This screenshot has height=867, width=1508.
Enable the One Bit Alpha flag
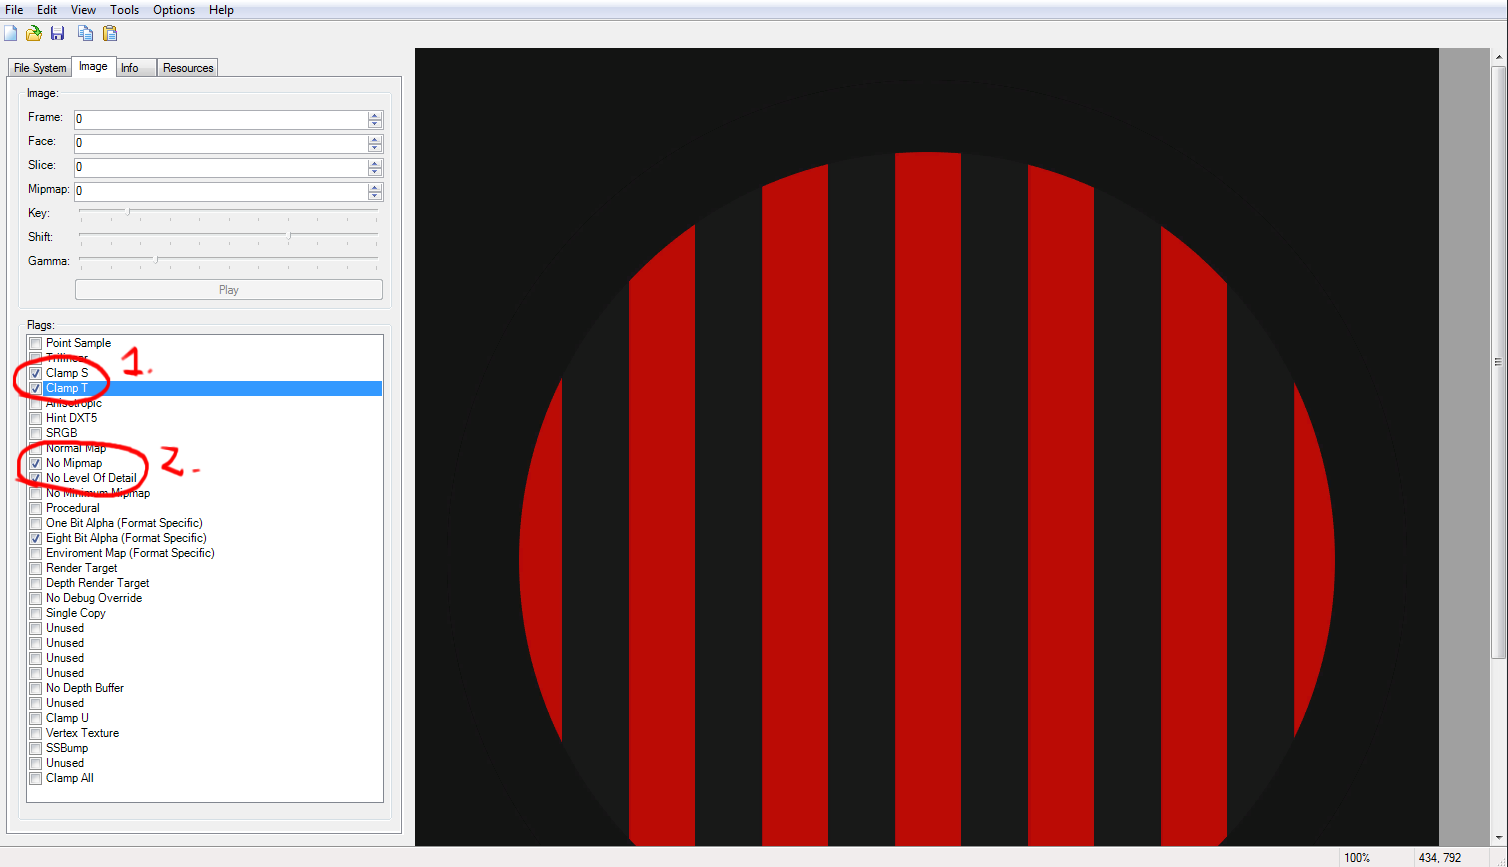coord(36,523)
